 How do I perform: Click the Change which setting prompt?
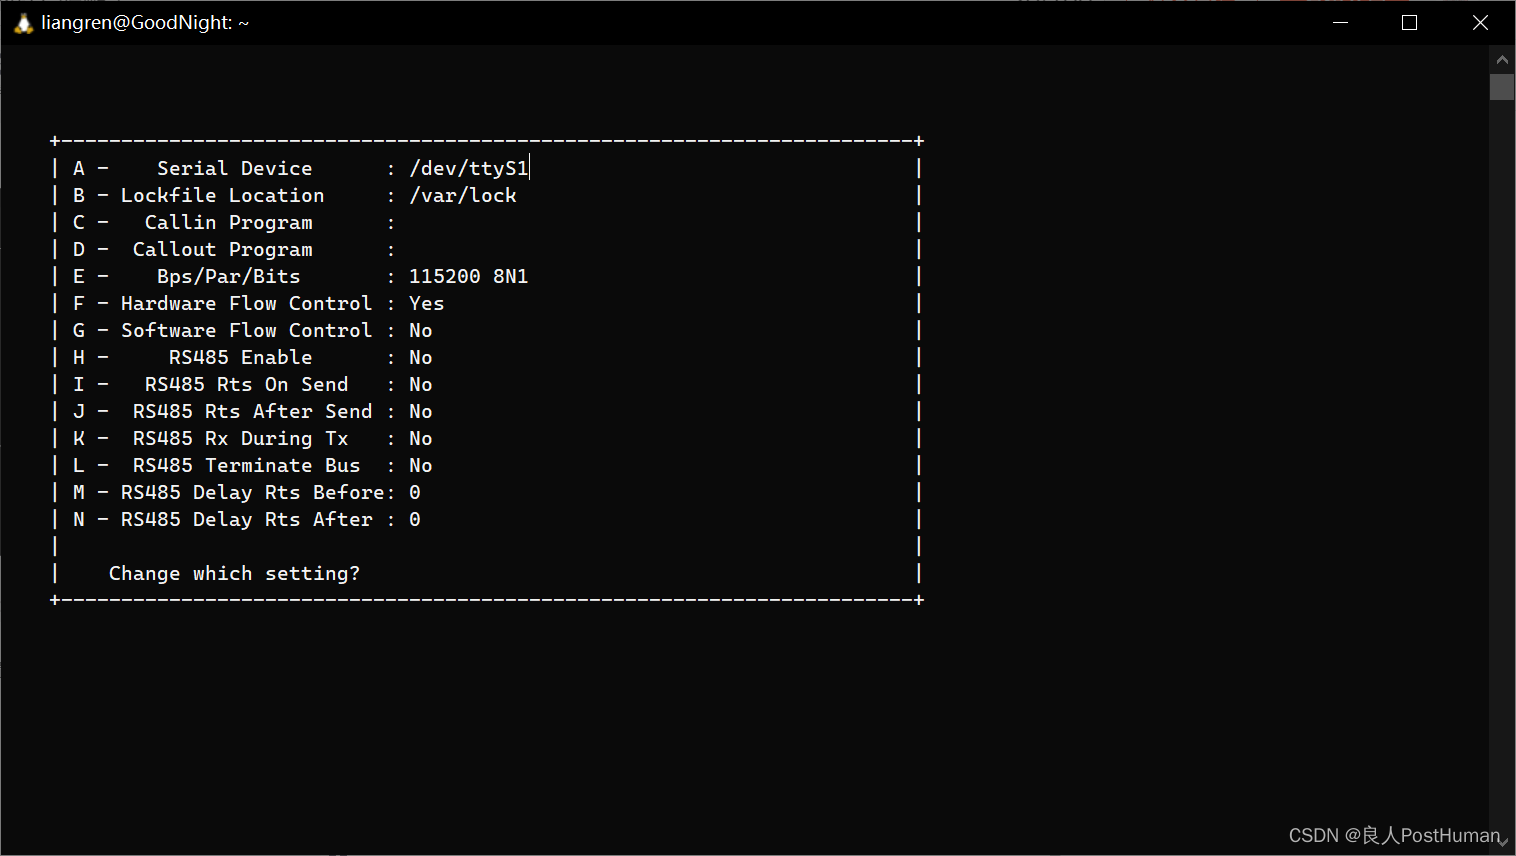click(233, 573)
